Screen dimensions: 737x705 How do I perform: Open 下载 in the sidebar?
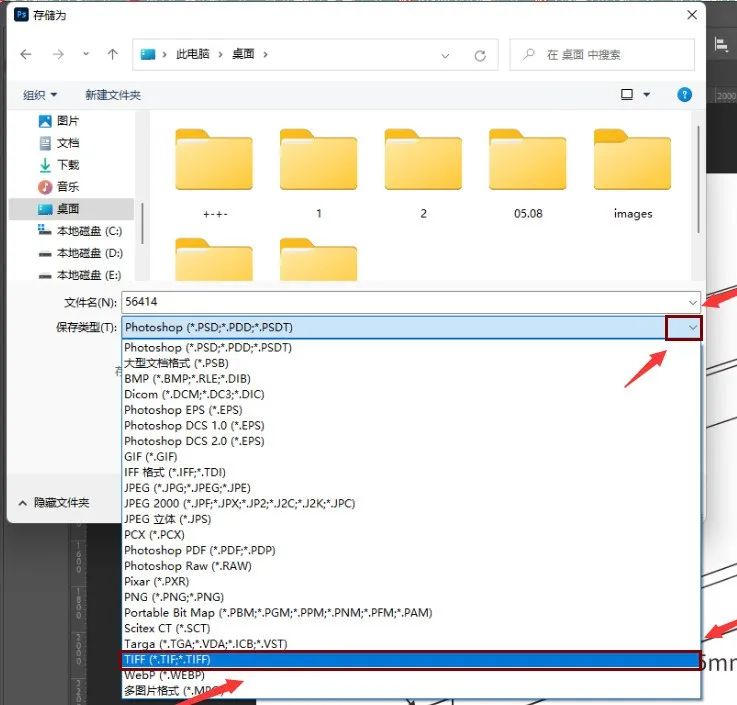[x=59, y=164]
